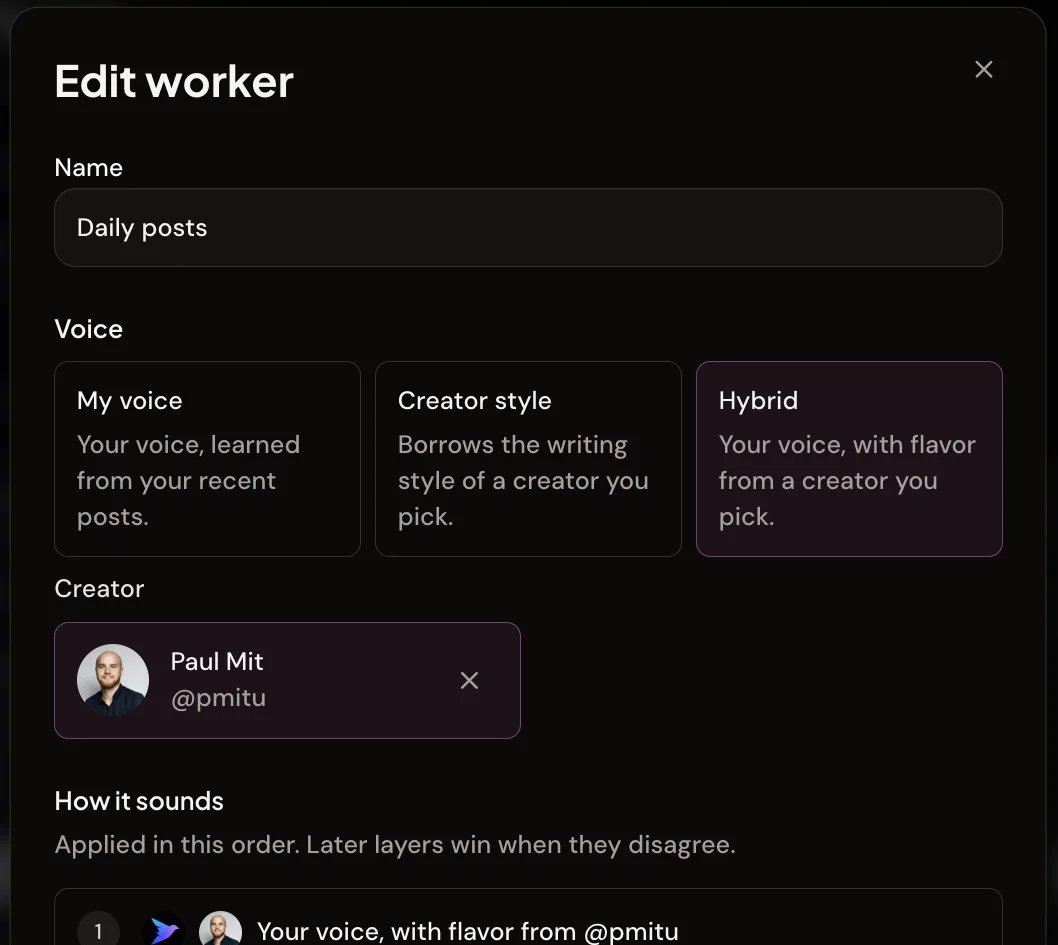Click the arrow logo icon in layer 1
The image size is (1058, 945).
163,931
